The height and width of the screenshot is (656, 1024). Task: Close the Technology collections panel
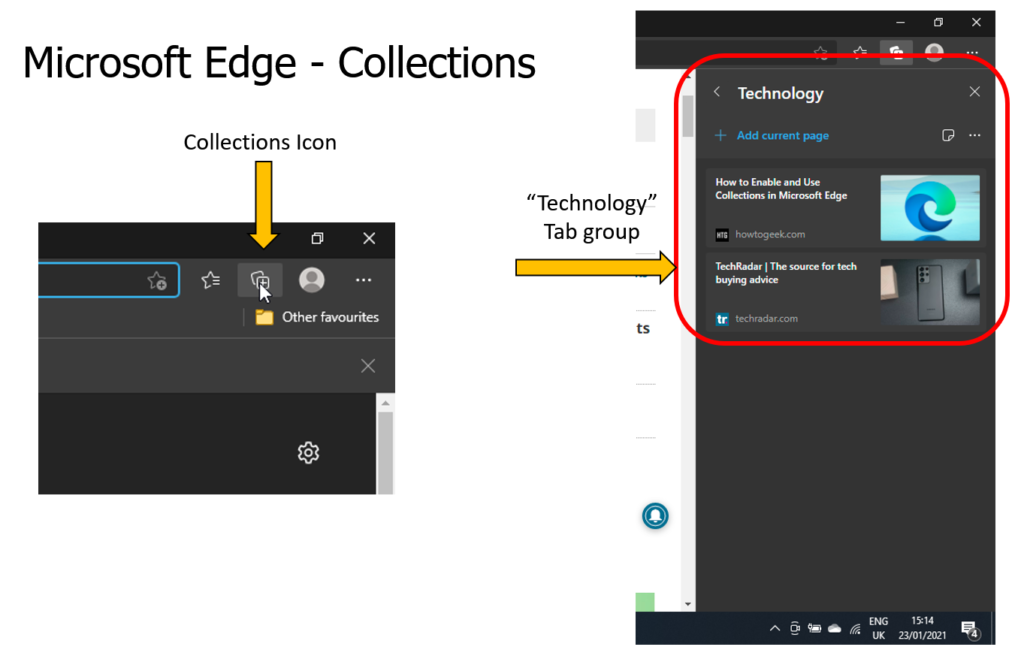(x=974, y=91)
